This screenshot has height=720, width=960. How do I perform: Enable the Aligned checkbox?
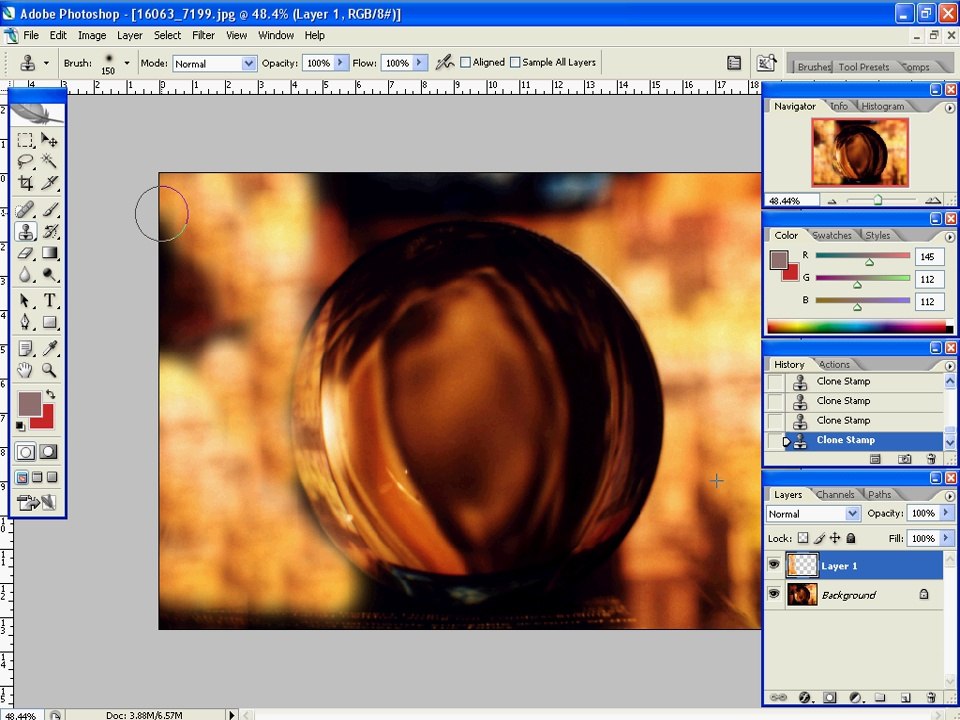(465, 62)
